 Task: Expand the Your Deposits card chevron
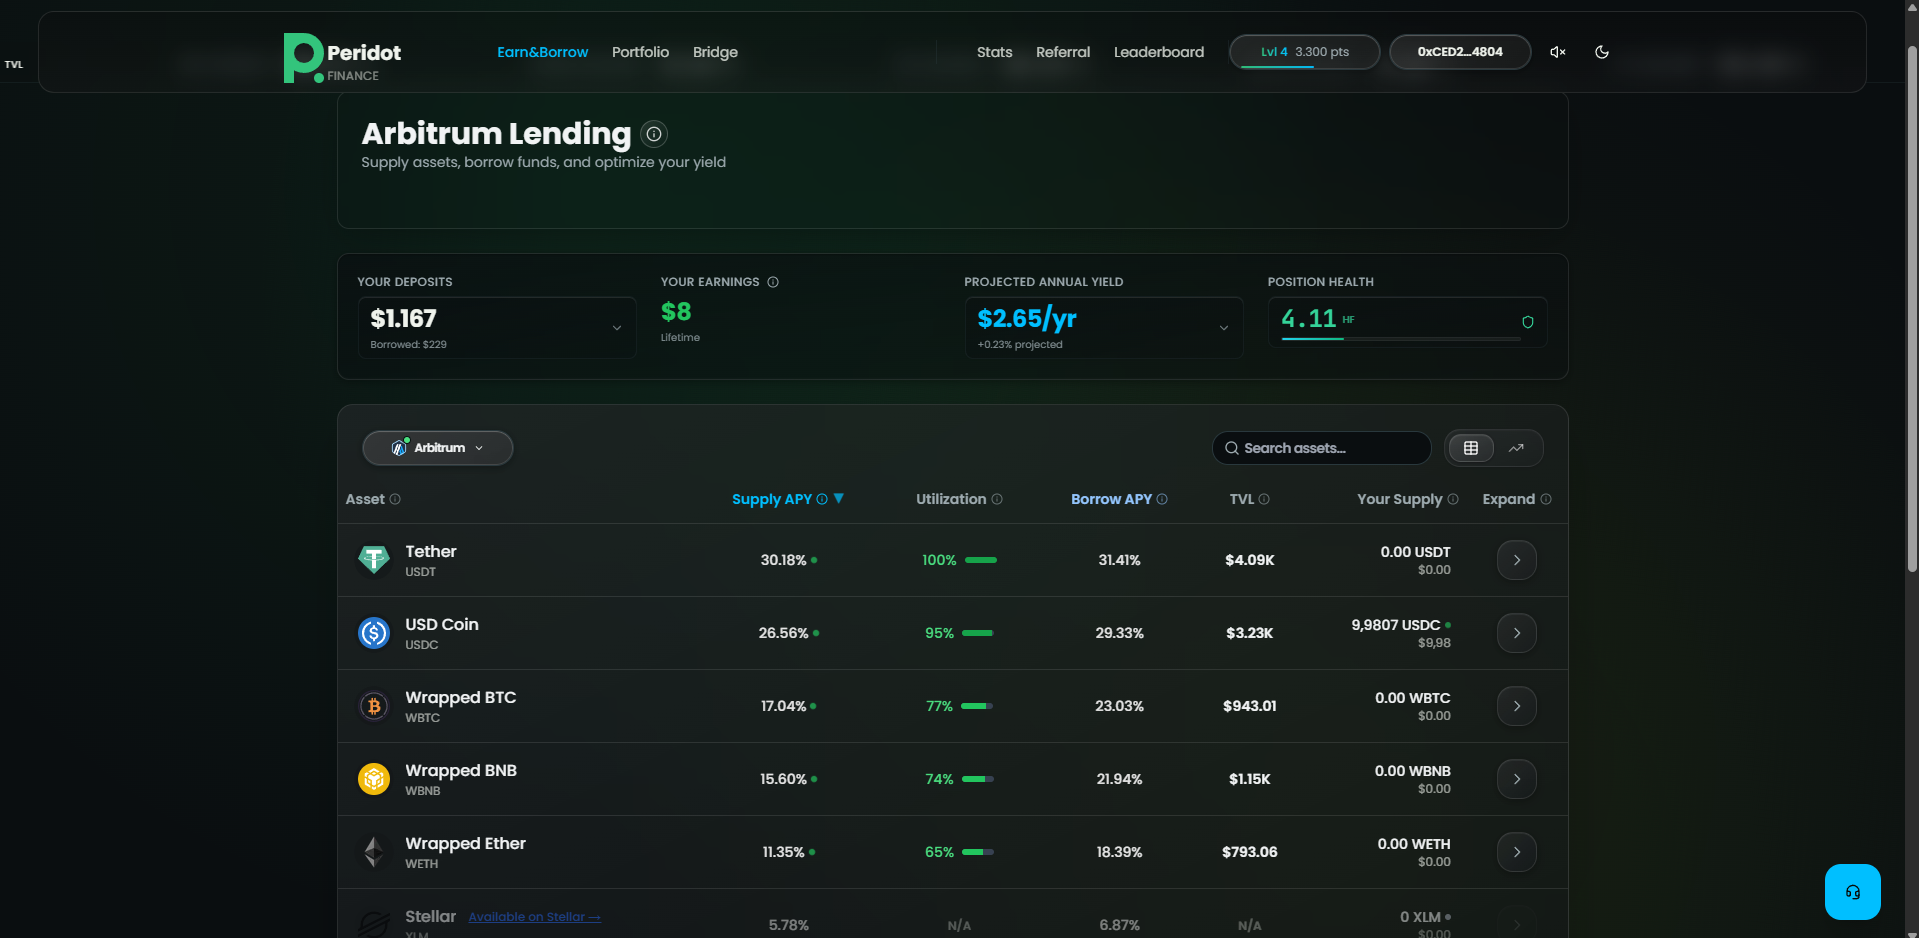(616, 328)
